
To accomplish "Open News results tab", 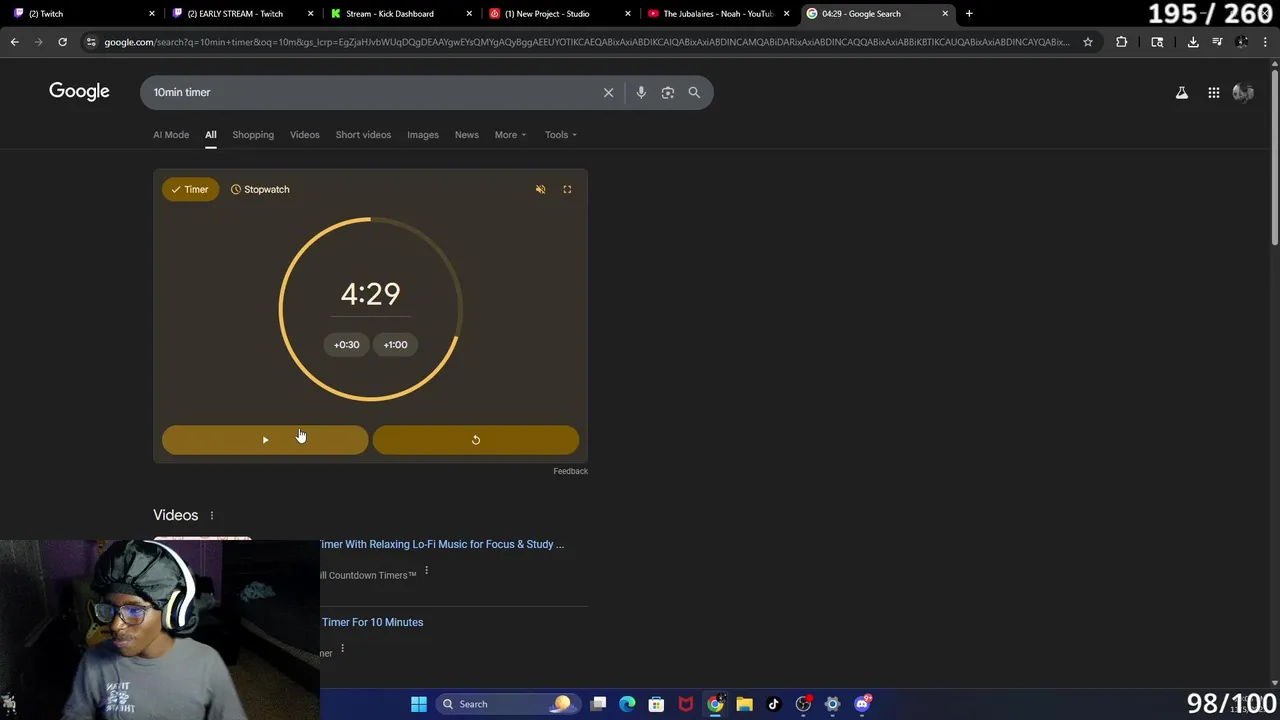I will click(467, 135).
